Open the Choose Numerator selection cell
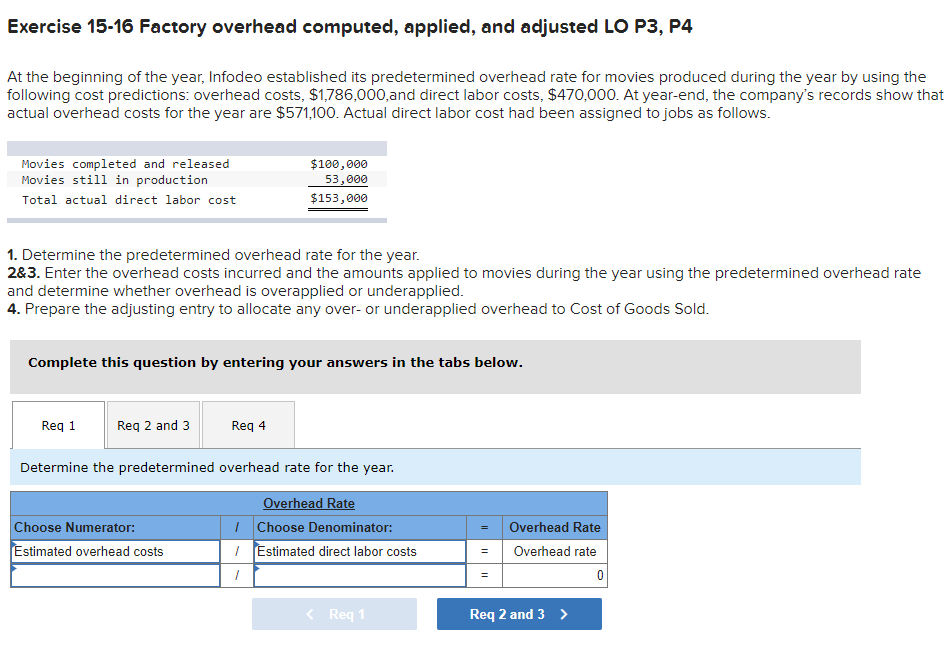 (114, 527)
